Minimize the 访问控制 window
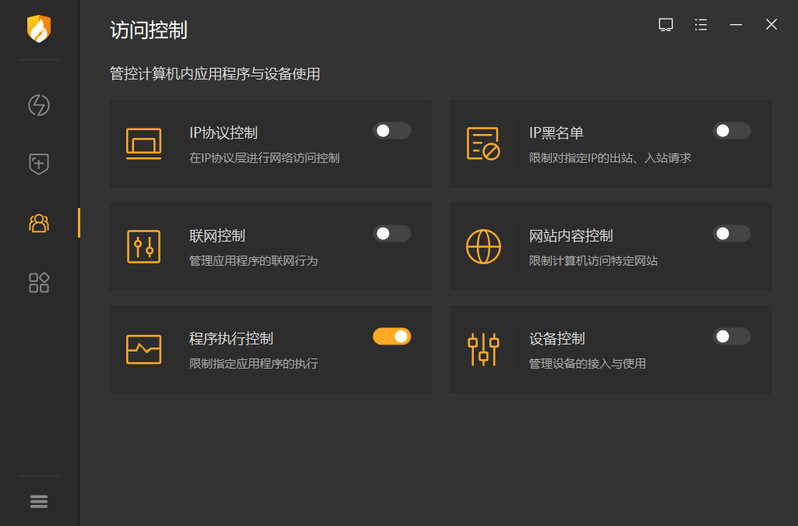Screen dimensions: 798x526 [736, 24]
